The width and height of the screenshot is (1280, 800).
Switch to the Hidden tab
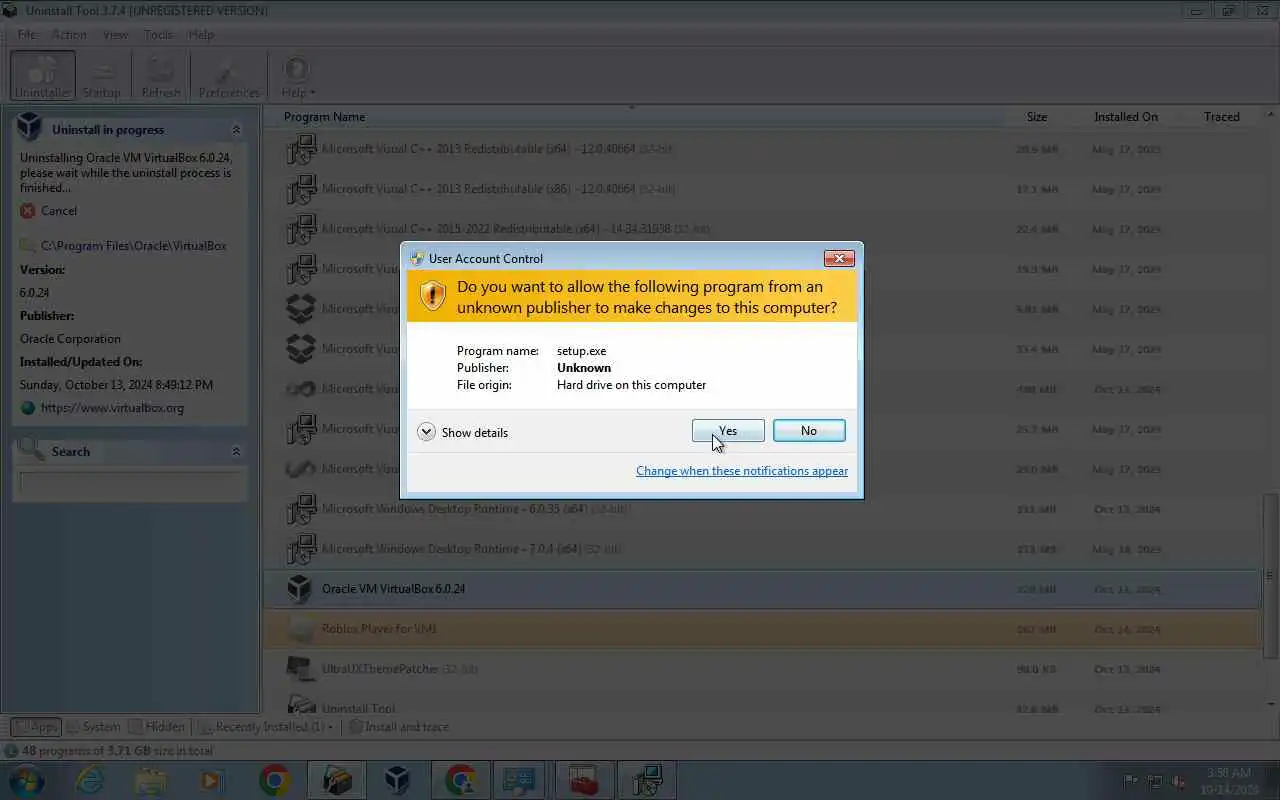tap(156, 727)
